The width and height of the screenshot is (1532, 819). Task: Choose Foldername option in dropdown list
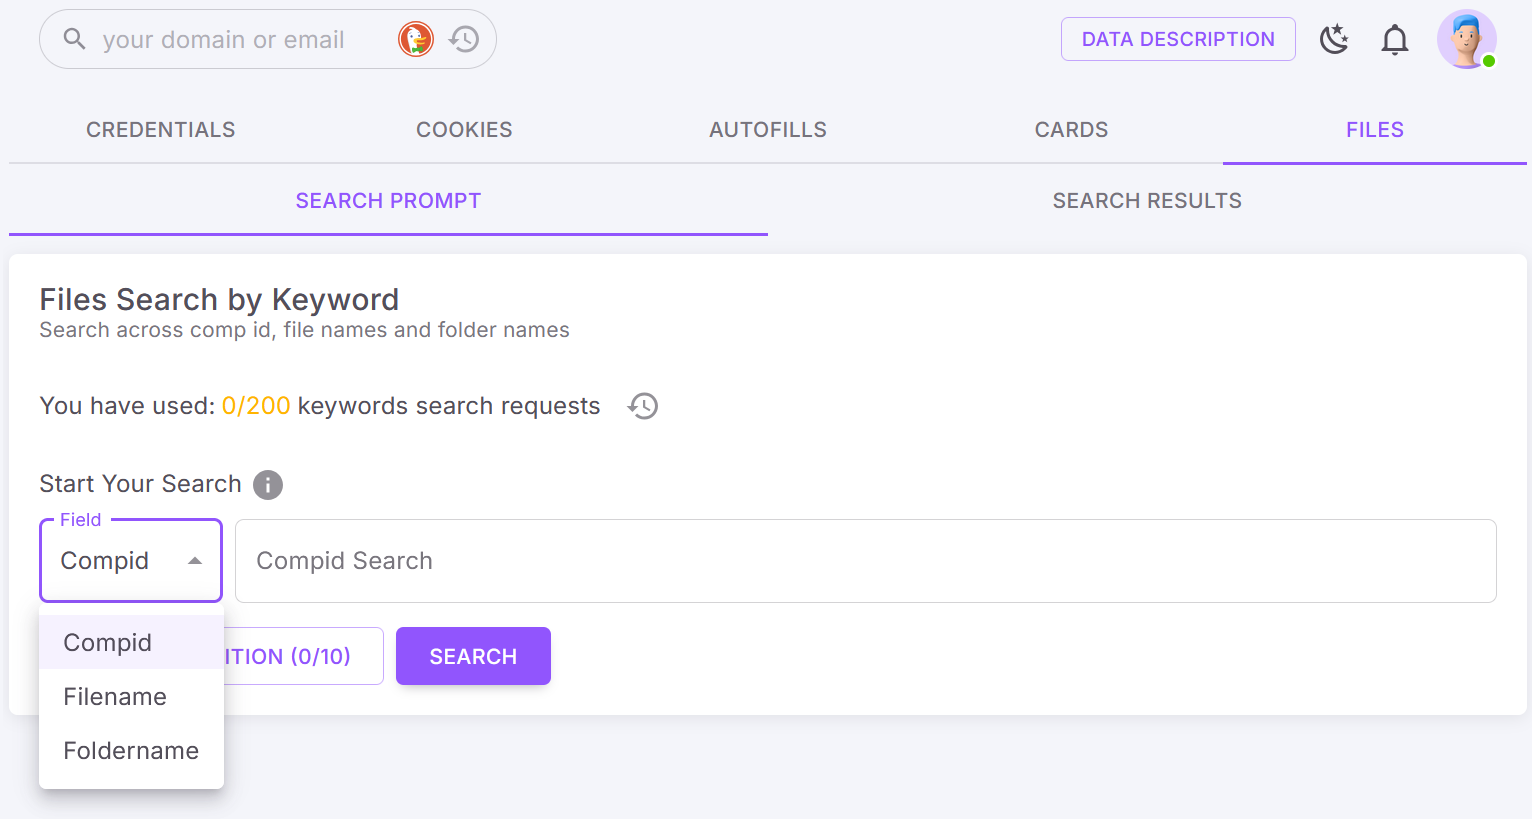131,750
